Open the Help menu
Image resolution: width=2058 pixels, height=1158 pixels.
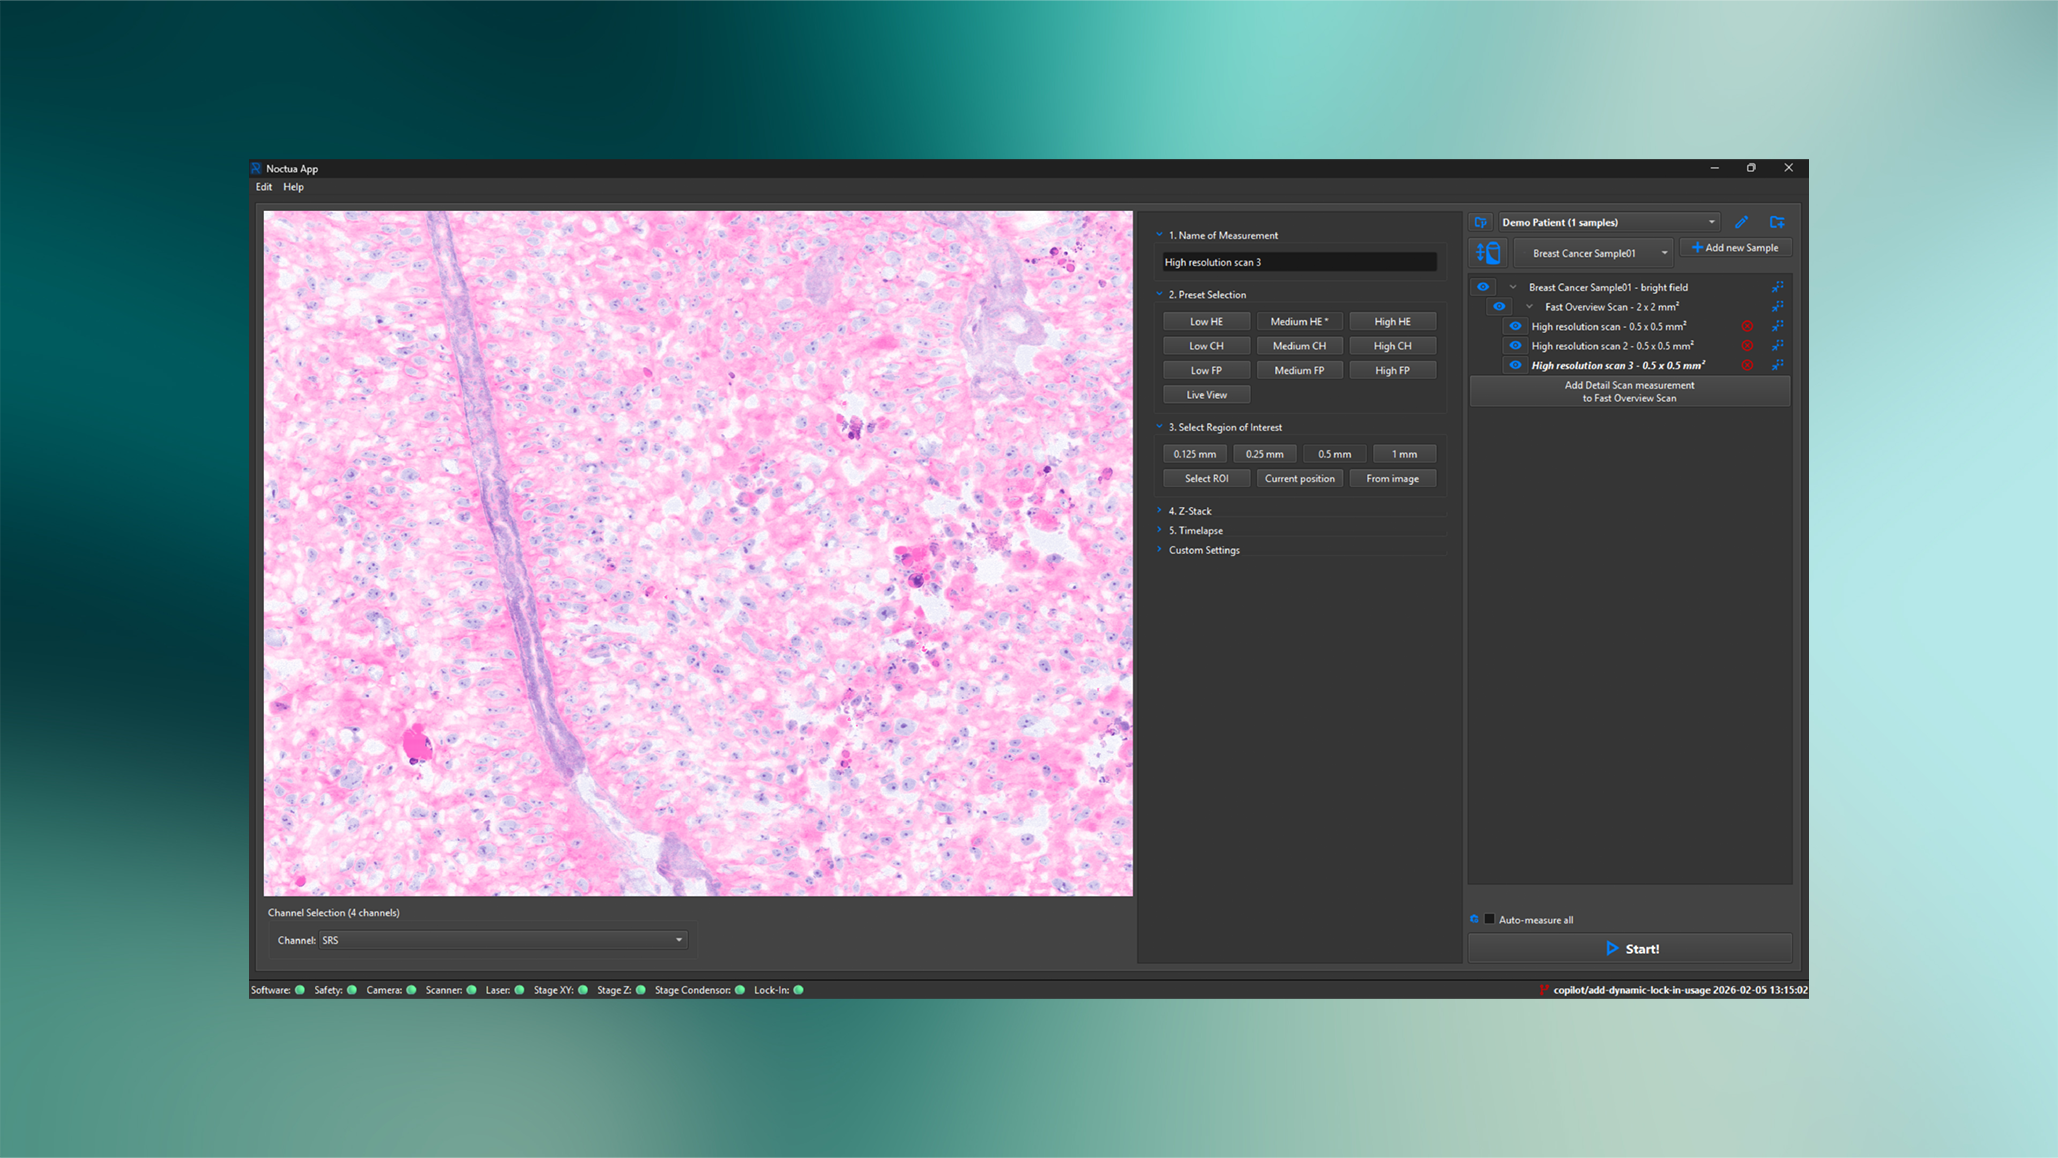pos(293,187)
